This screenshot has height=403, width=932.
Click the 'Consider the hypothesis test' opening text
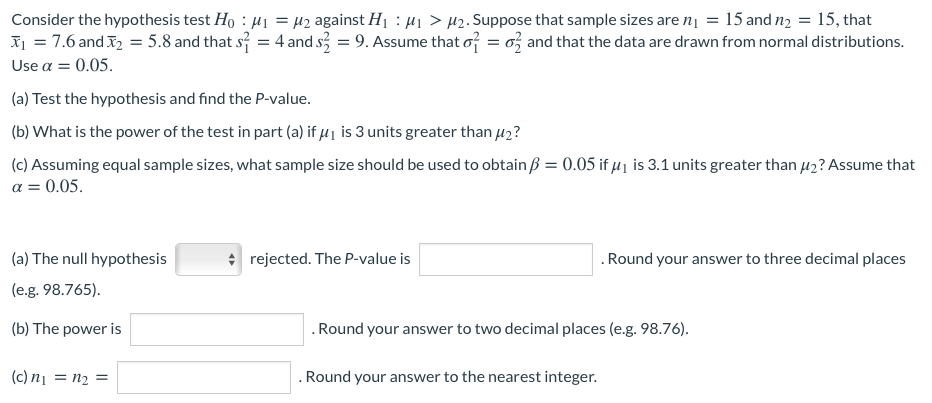point(111,20)
